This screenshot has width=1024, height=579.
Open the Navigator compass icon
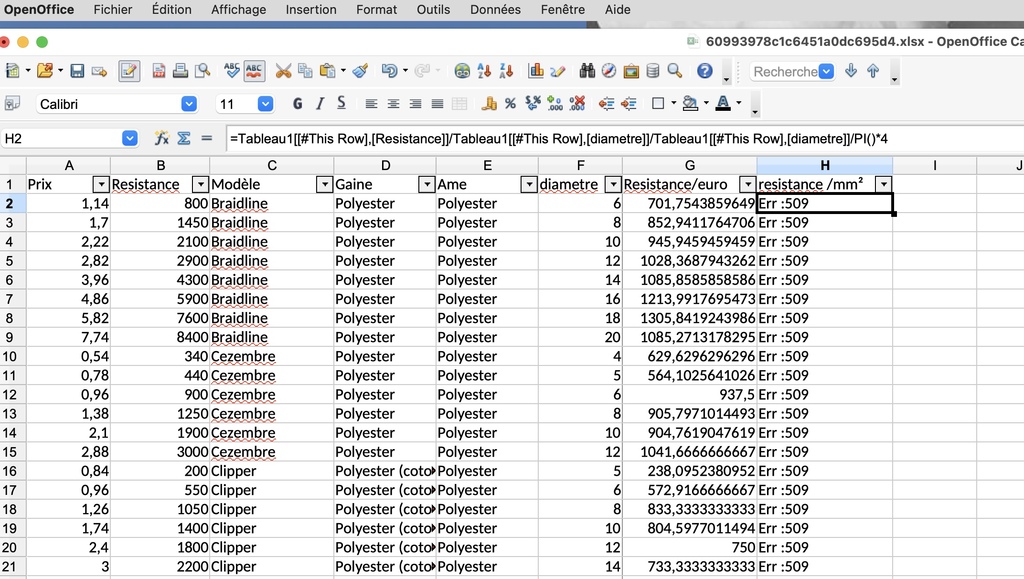[609, 71]
